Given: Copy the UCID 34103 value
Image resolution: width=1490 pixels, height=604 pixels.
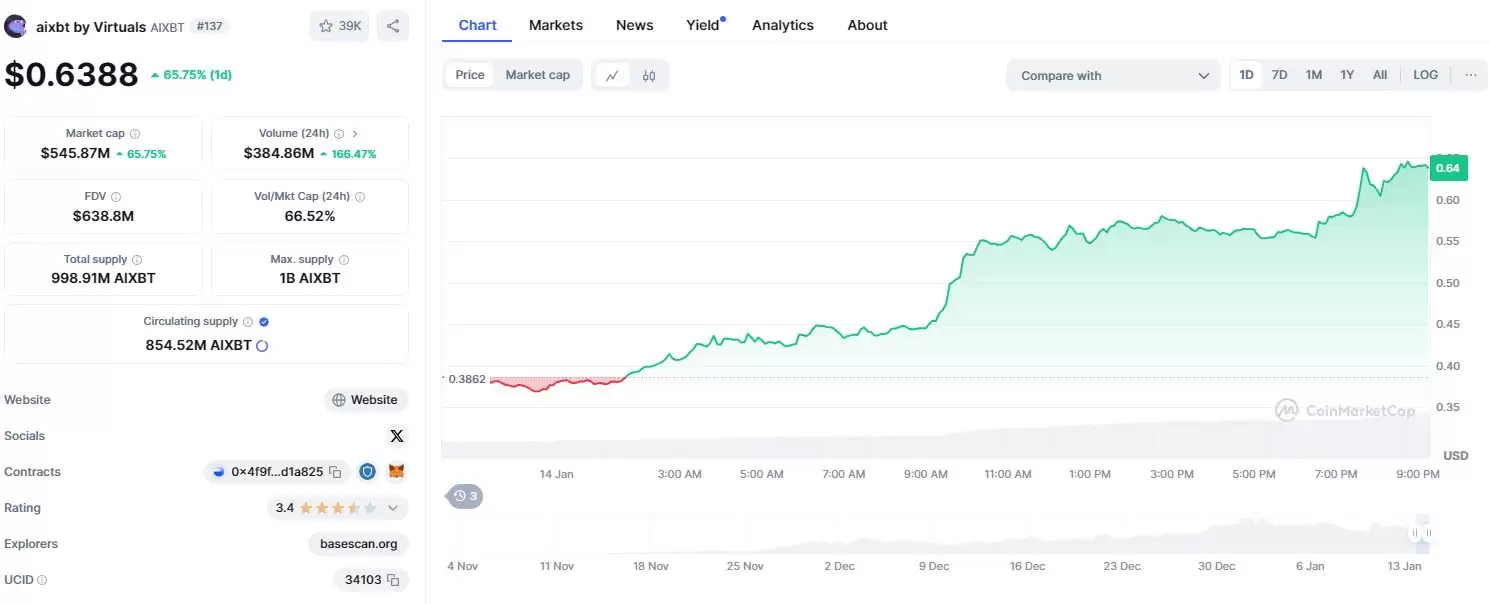Looking at the screenshot, I should 393,580.
